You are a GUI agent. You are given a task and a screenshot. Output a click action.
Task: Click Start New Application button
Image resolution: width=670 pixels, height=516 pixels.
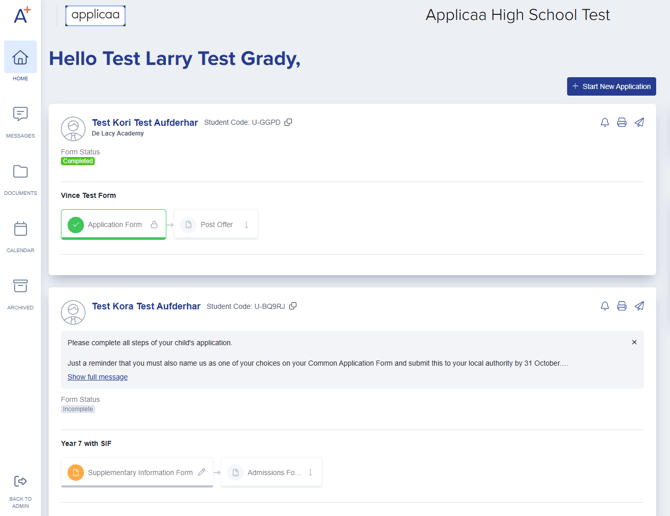coord(611,87)
